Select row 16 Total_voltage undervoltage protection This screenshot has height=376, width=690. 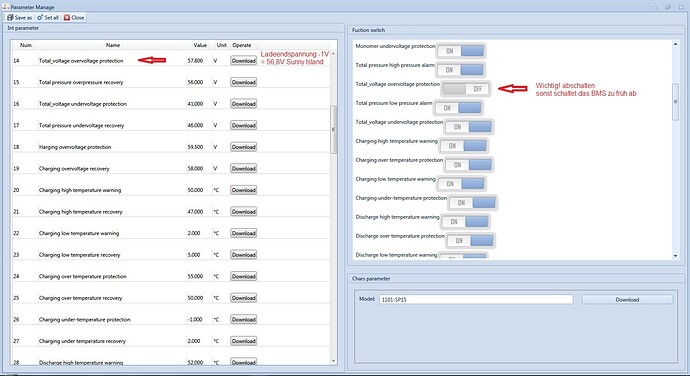[171, 104]
